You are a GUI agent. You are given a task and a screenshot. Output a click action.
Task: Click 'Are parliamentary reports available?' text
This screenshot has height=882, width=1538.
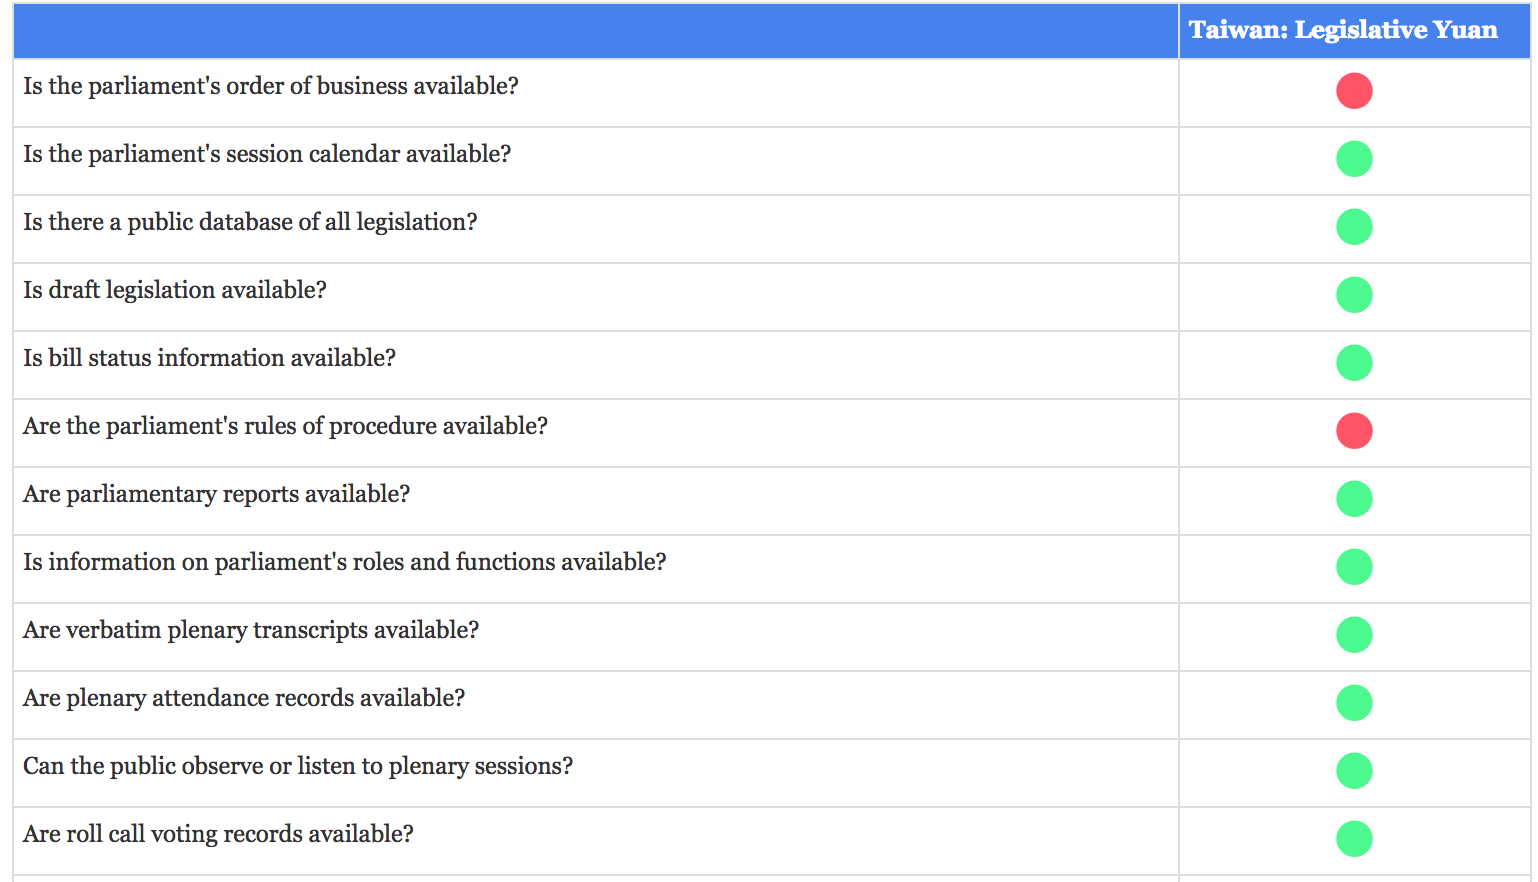click(216, 494)
